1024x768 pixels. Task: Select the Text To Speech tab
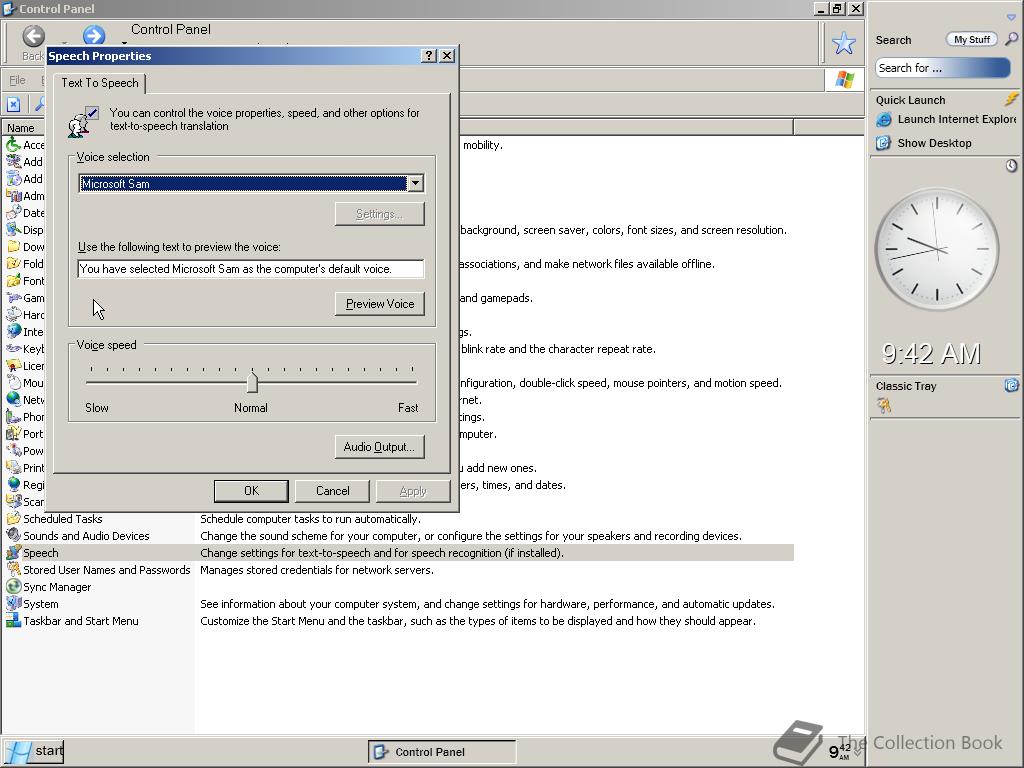pos(100,83)
